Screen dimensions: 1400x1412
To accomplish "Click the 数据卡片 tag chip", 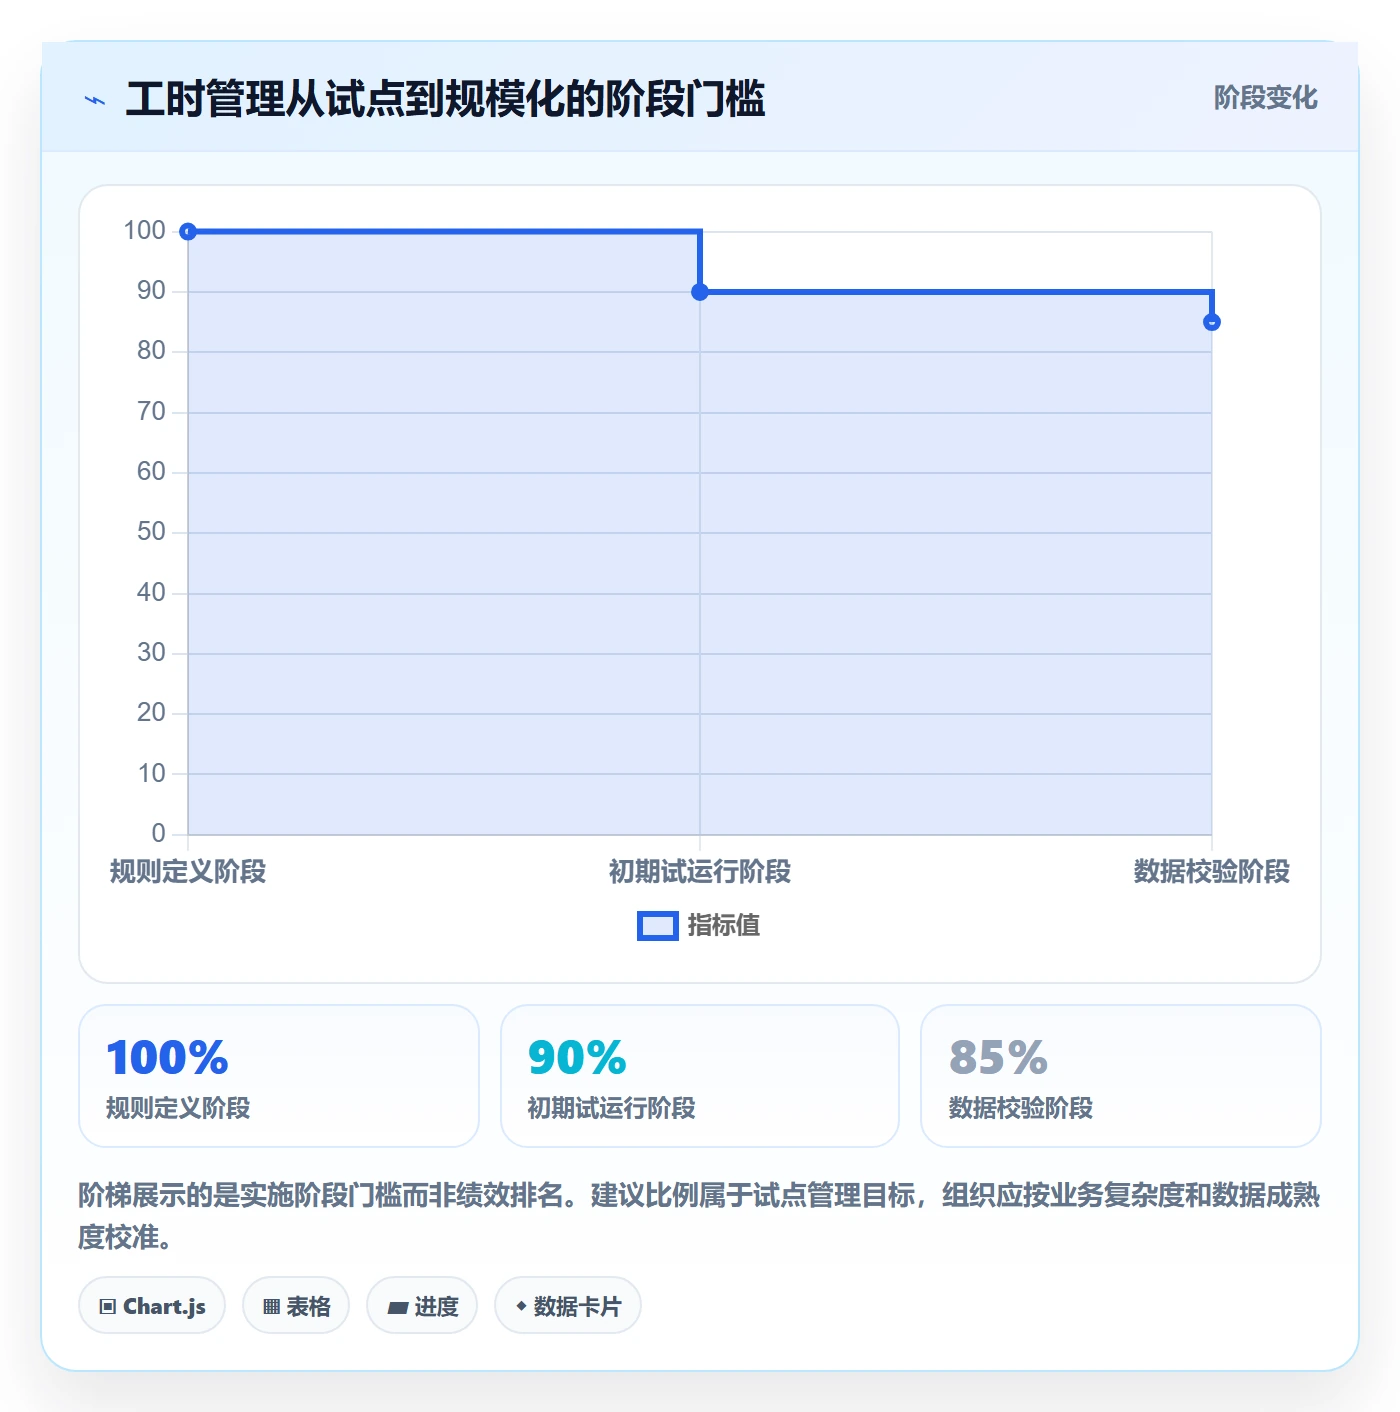I will 568,1306.
